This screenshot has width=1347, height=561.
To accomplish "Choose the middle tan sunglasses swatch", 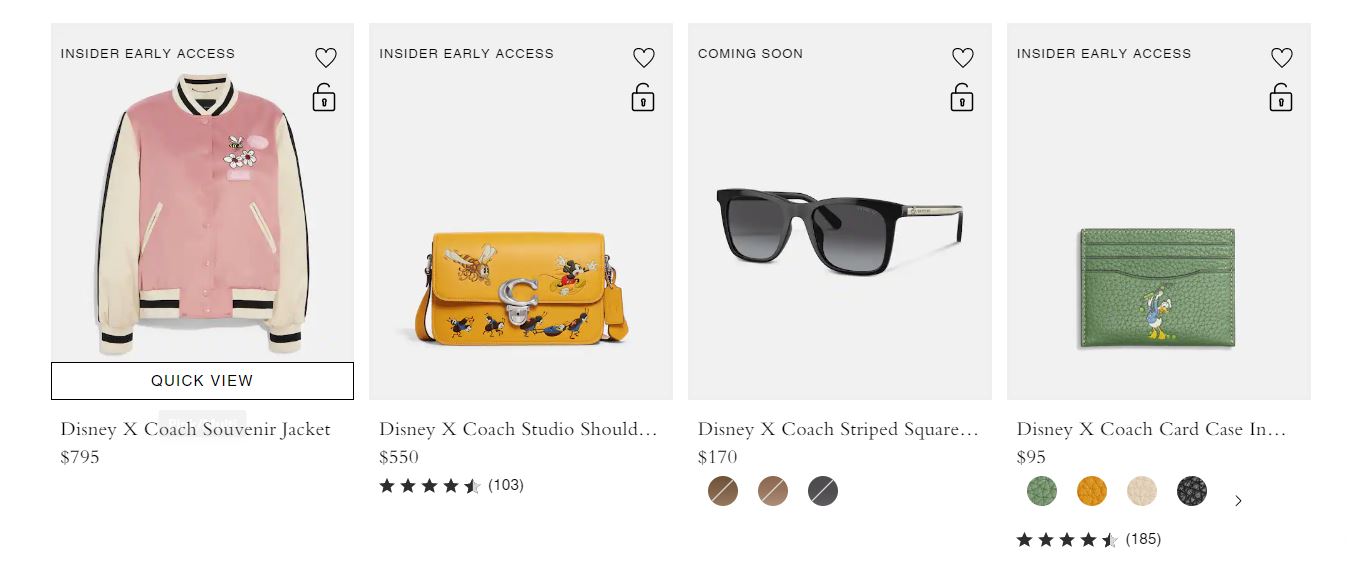I will click(x=773, y=491).
